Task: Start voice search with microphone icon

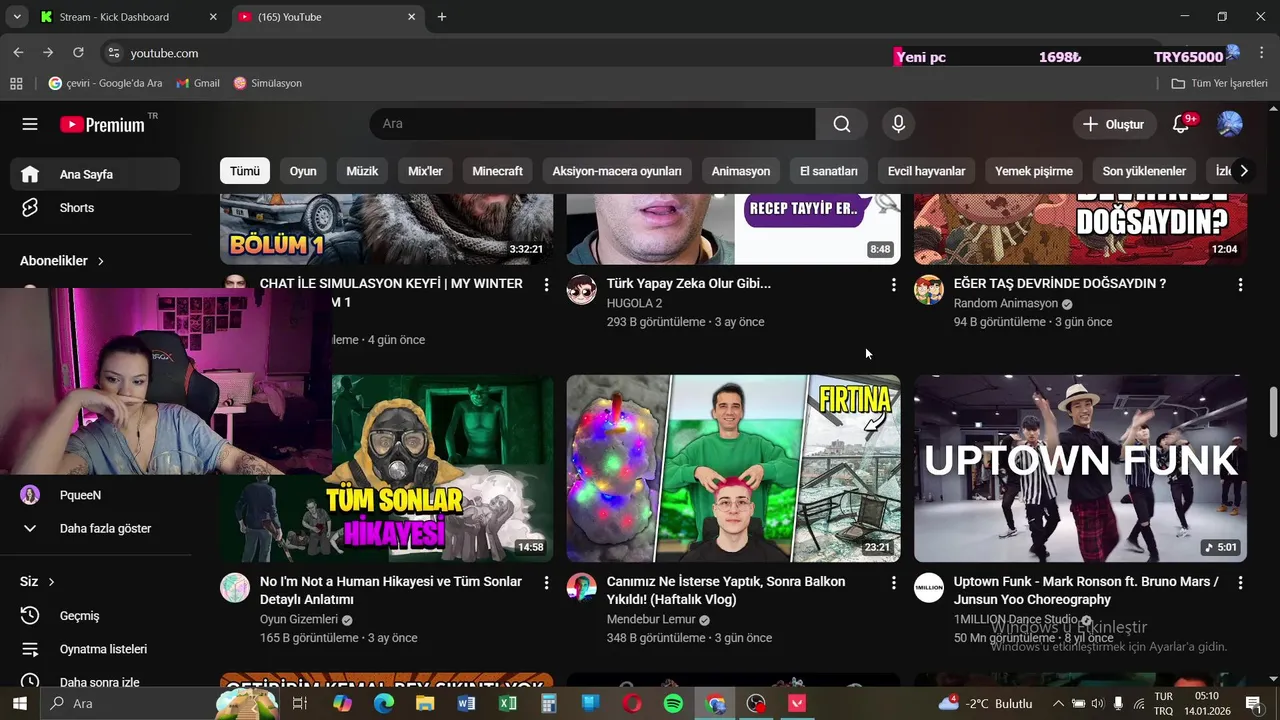Action: 898,124
